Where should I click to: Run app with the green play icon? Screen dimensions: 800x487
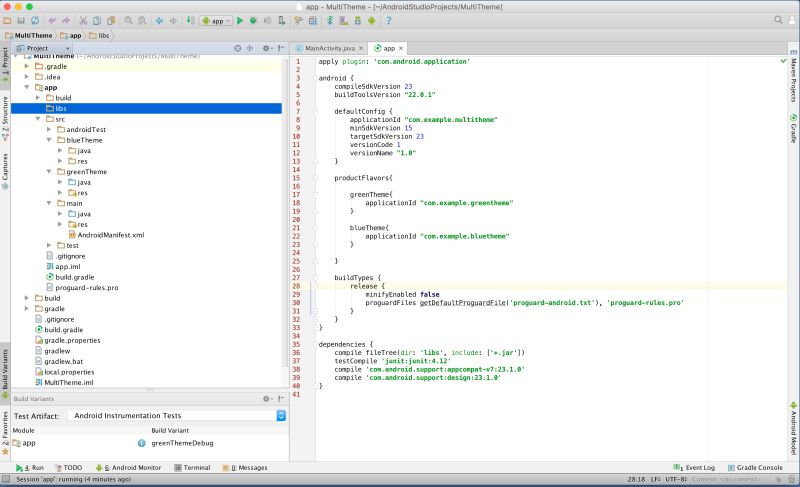240,20
